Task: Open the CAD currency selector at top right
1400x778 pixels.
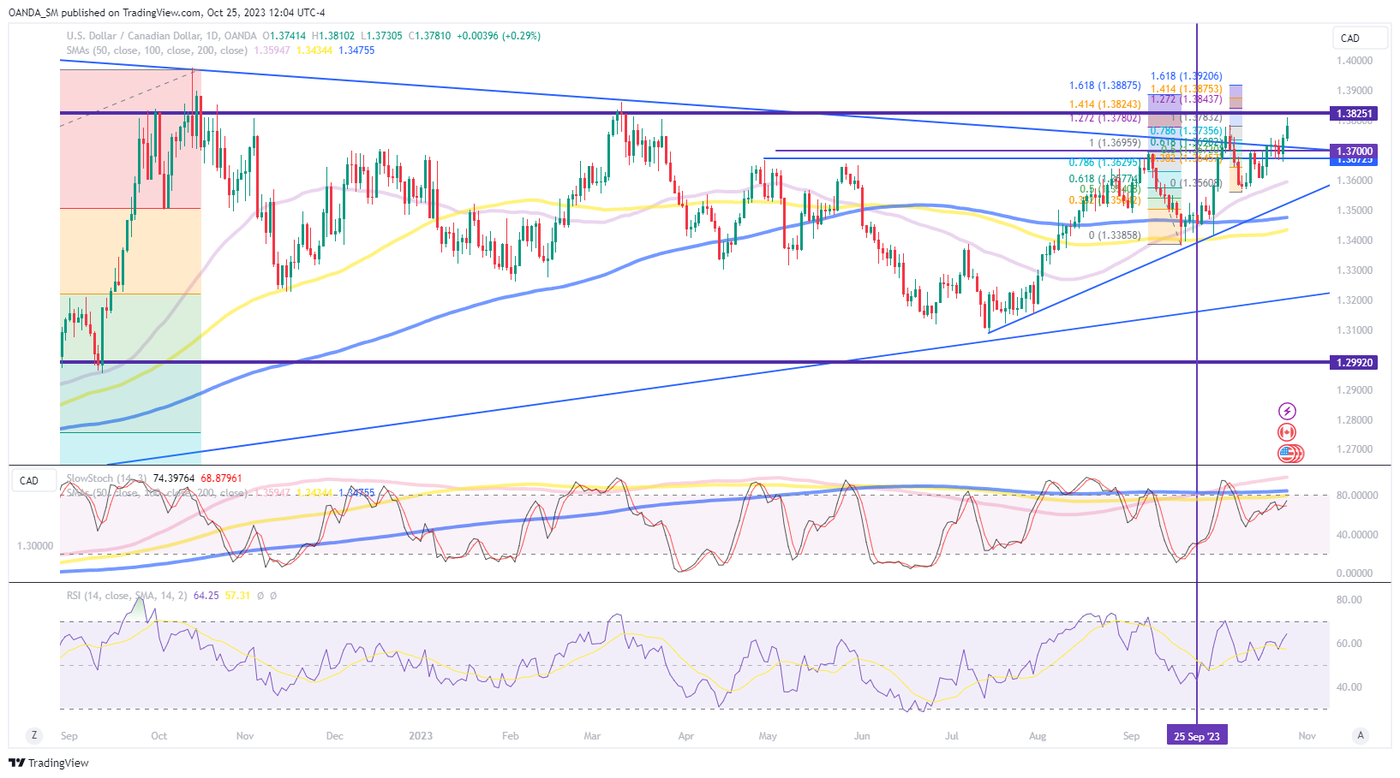Action: (1360, 39)
